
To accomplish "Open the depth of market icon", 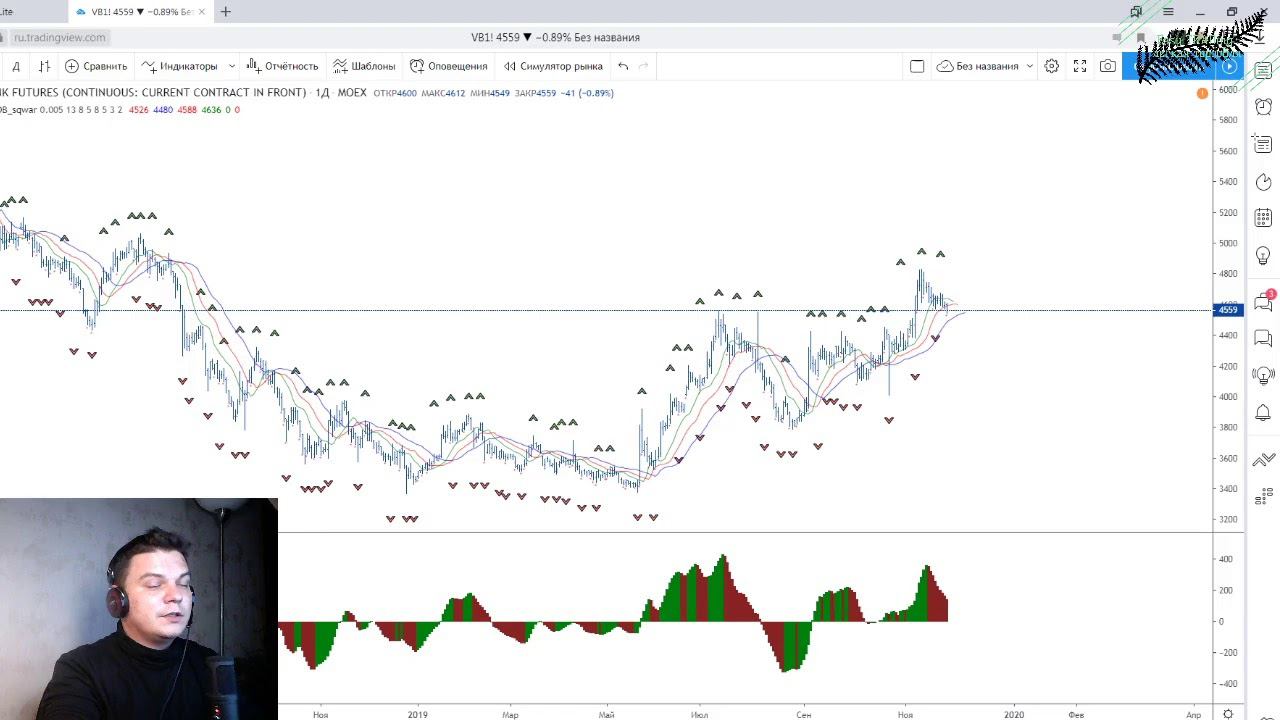I will click(x=1263, y=495).
